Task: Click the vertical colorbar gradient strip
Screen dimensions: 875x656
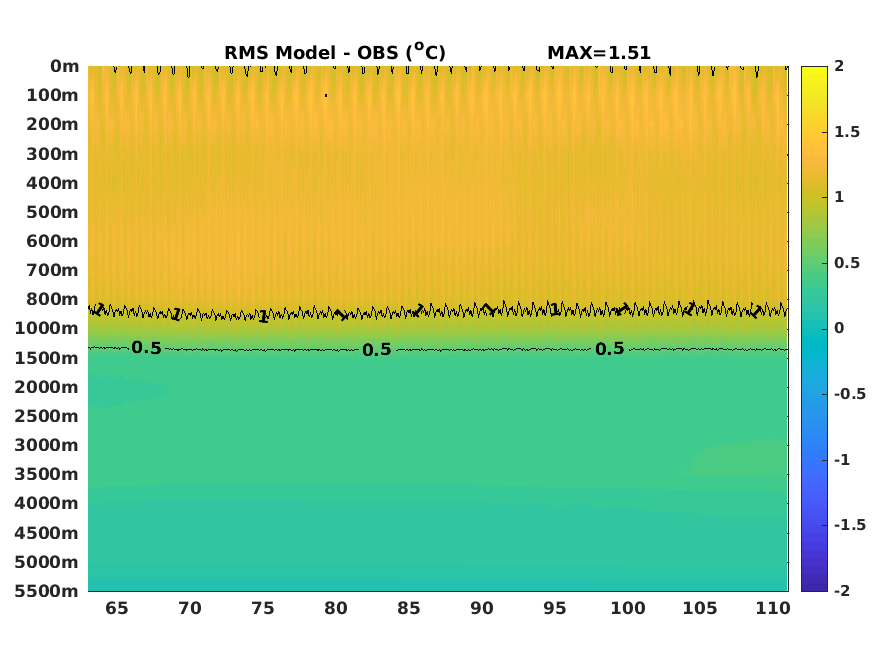Action: click(x=814, y=329)
